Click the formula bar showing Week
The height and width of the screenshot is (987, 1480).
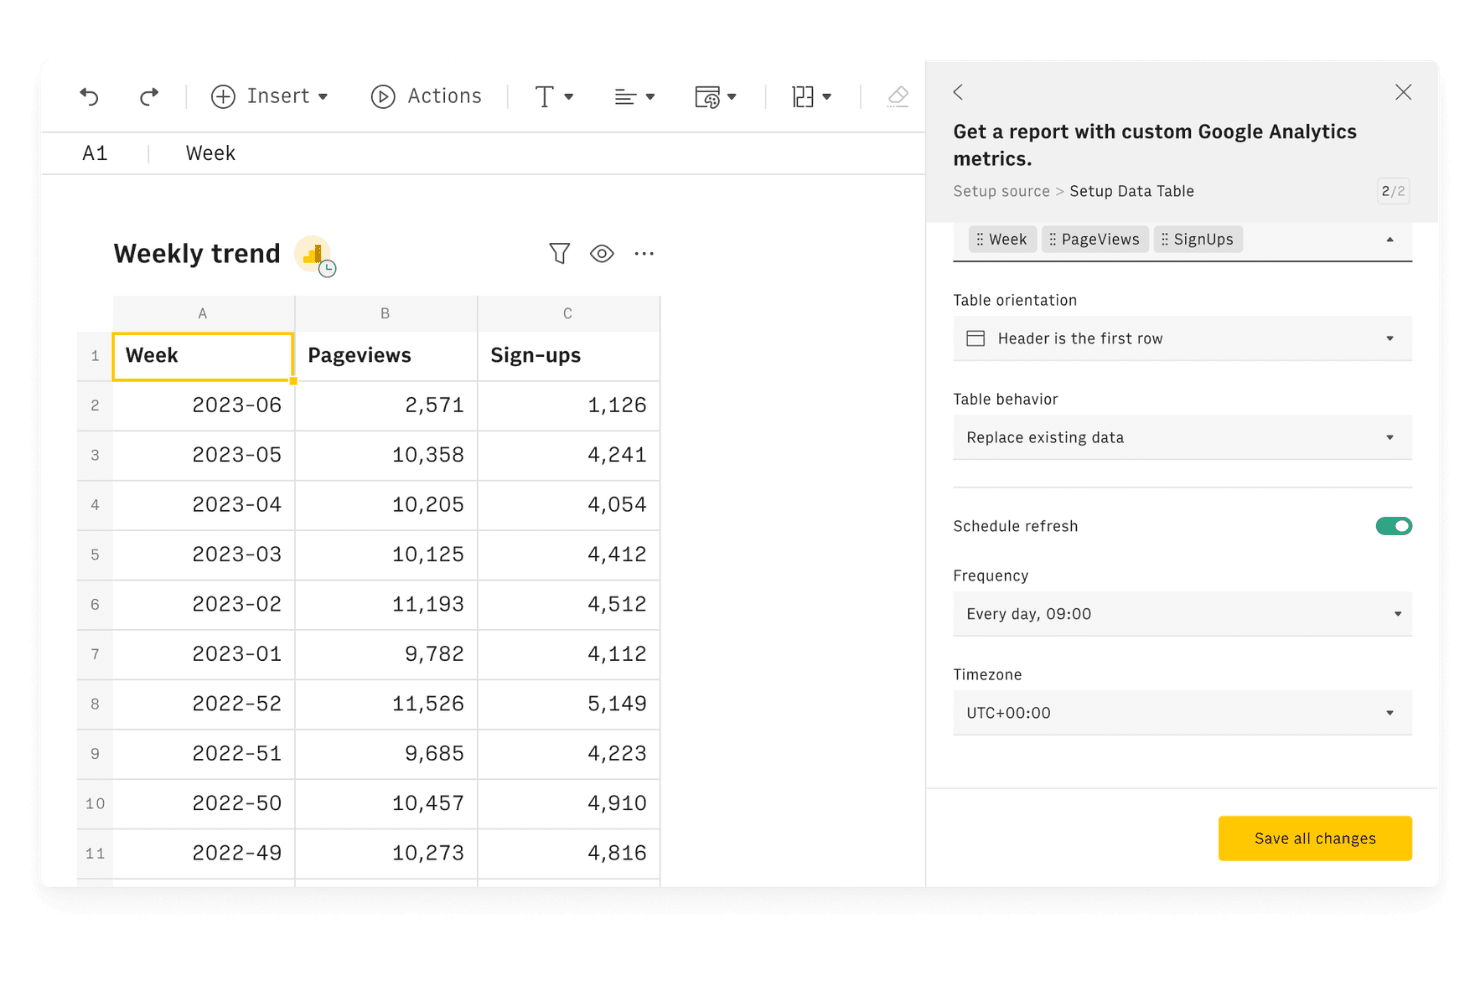coord(211,153)
